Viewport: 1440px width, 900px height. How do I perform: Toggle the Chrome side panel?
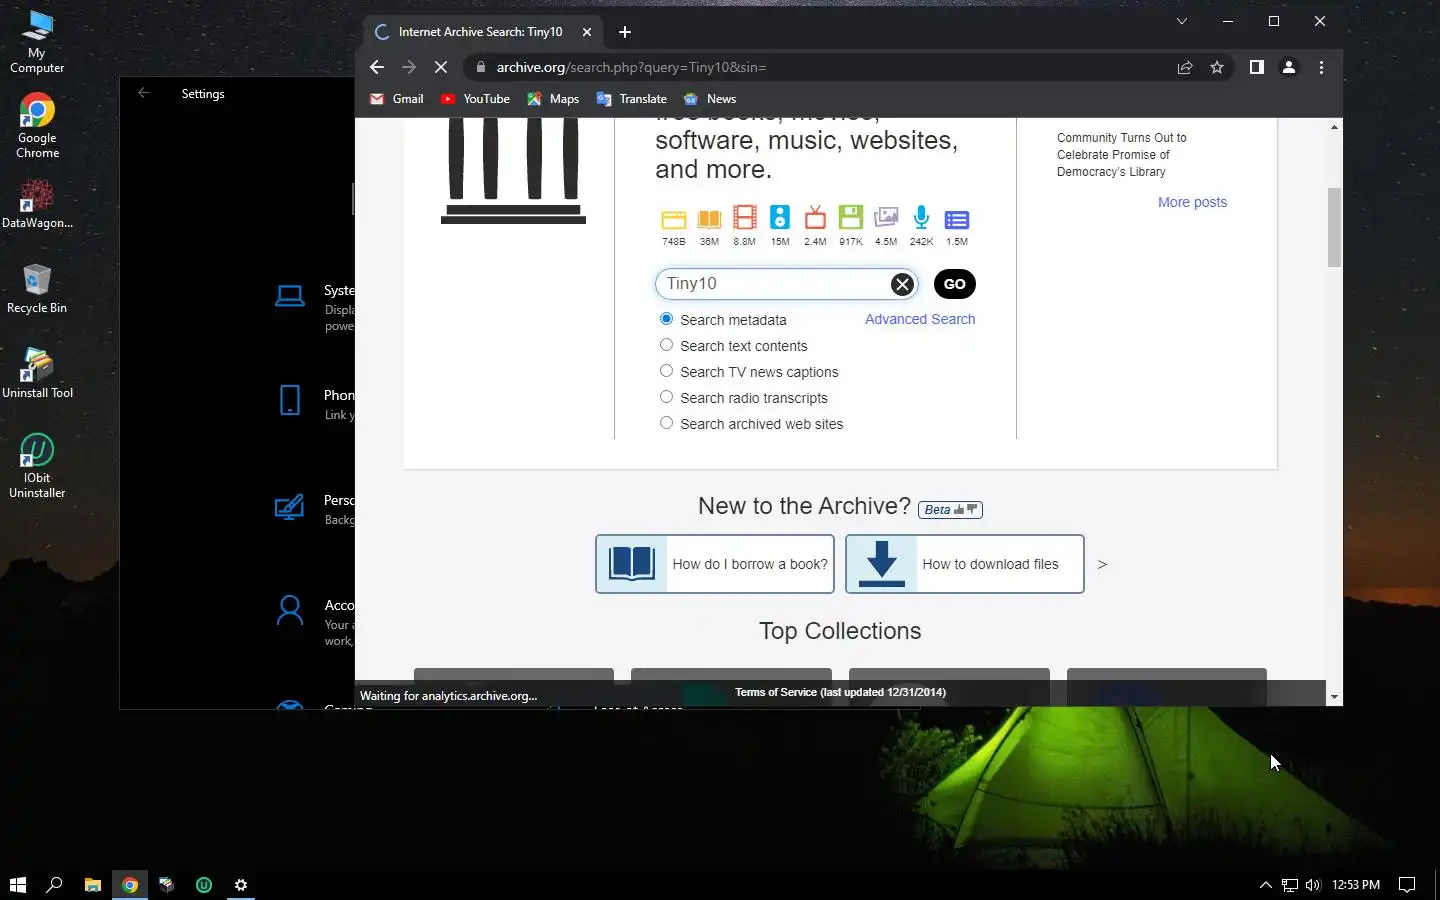[1257, 67]
